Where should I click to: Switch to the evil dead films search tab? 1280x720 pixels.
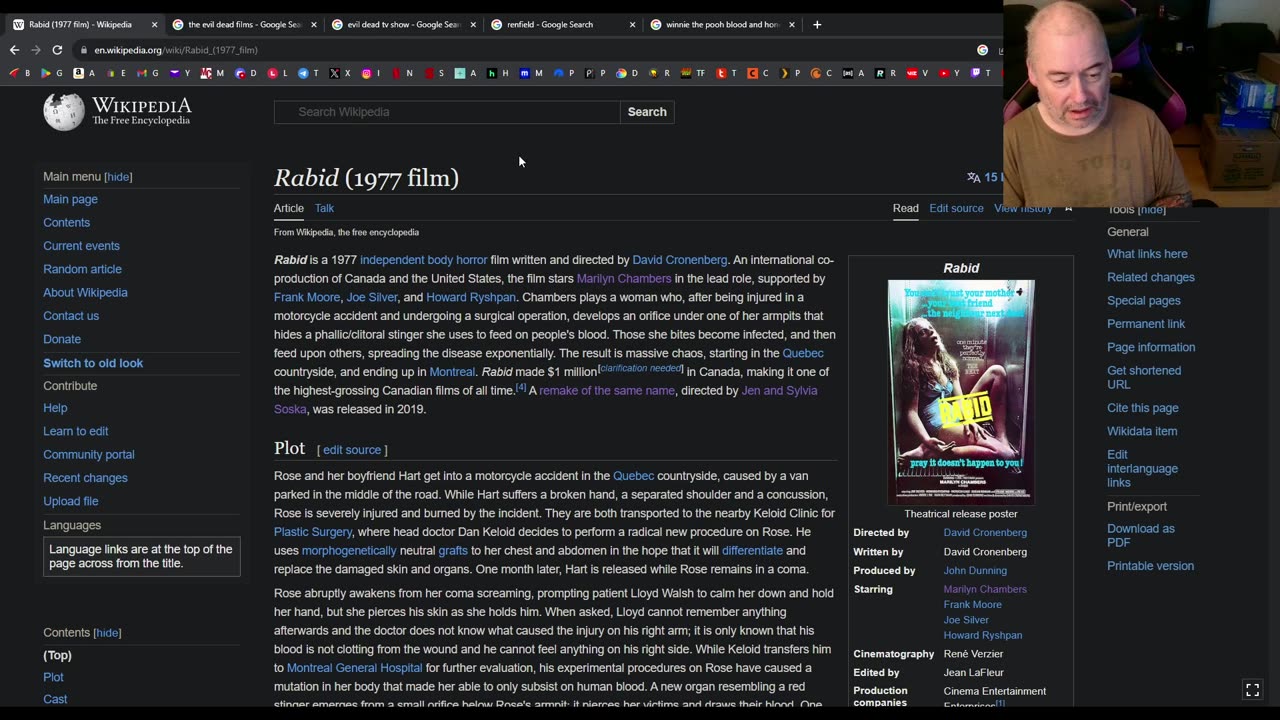245,24
